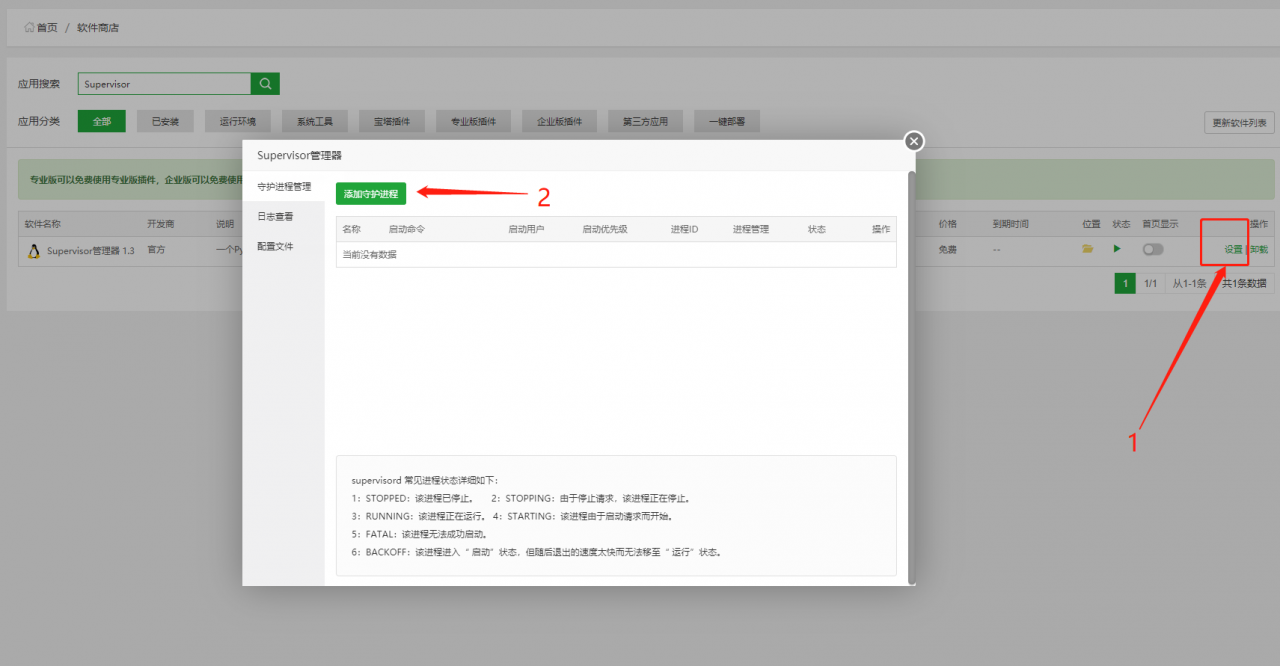Click the 进程ID column header
This screenshot has height=666, width=1280.
coord(684,229)
